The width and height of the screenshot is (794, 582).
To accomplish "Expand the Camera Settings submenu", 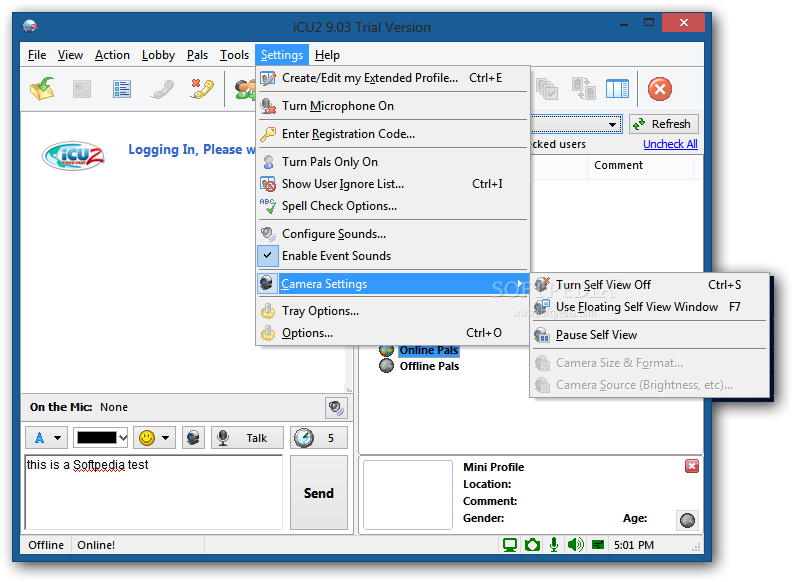I will coord(393,284).
